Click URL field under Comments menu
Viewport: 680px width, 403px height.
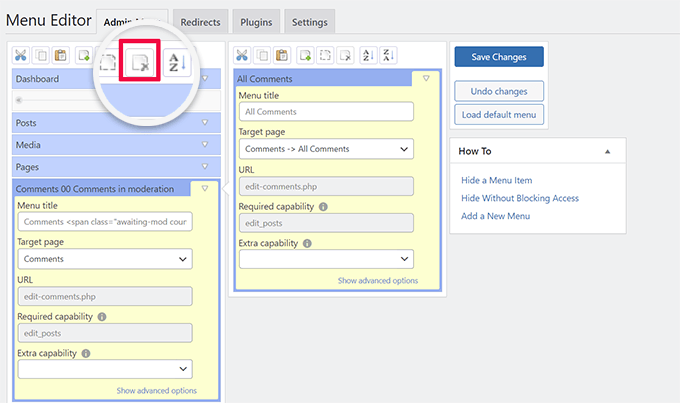tap(105, 297)
